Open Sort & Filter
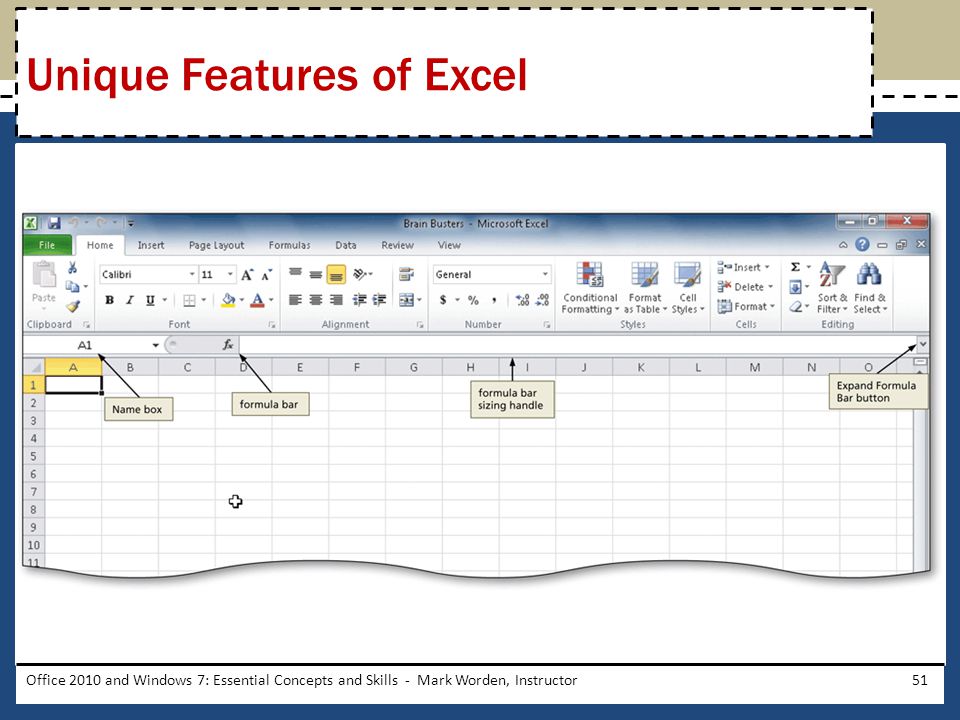Image resolution: width=960 pixels, height=720 pixels. (x=832, y=288)
